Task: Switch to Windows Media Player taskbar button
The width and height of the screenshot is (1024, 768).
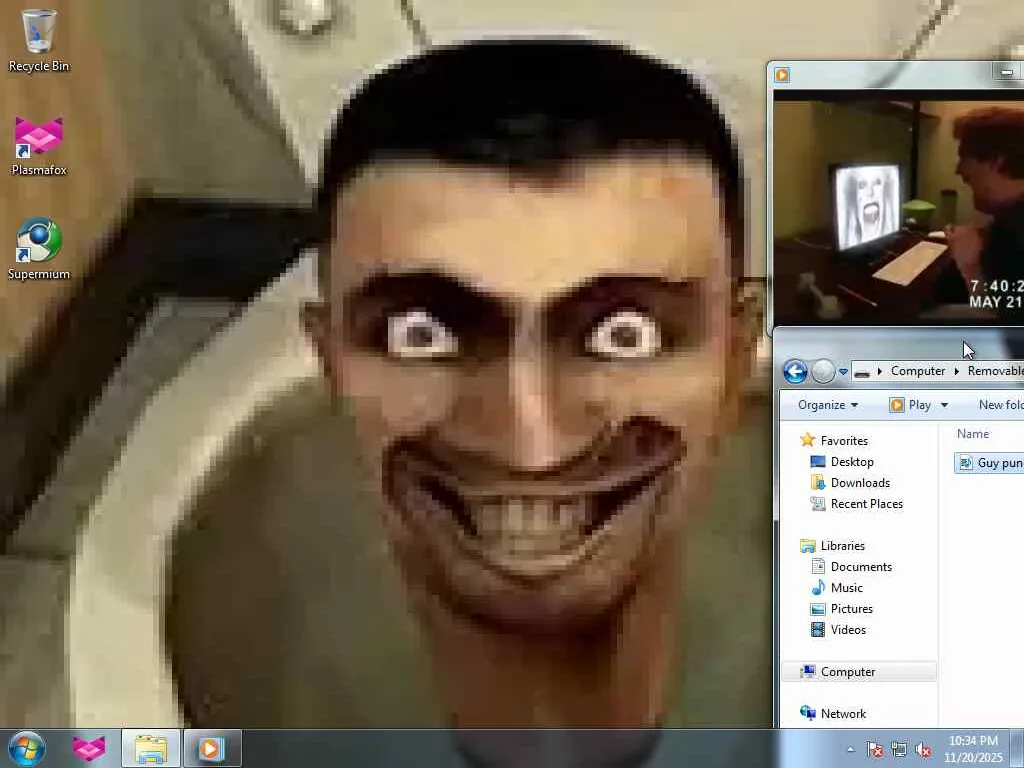Action: tap(213, 748)
